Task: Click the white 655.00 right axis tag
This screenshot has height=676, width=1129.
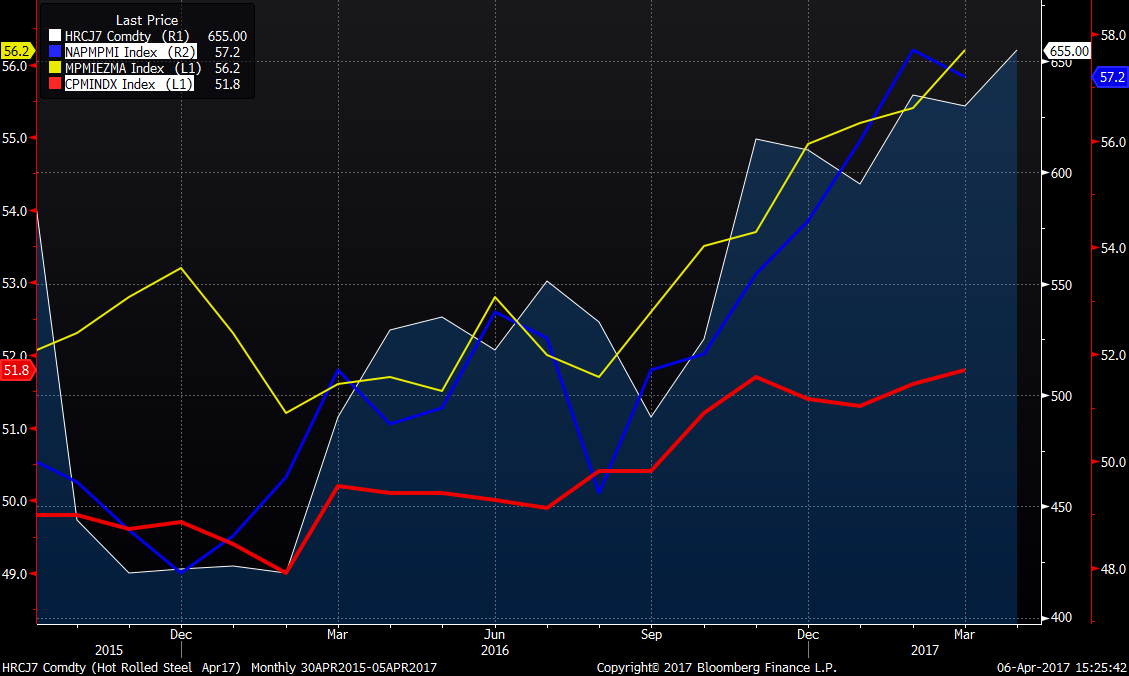Action: pos(1068,50)
